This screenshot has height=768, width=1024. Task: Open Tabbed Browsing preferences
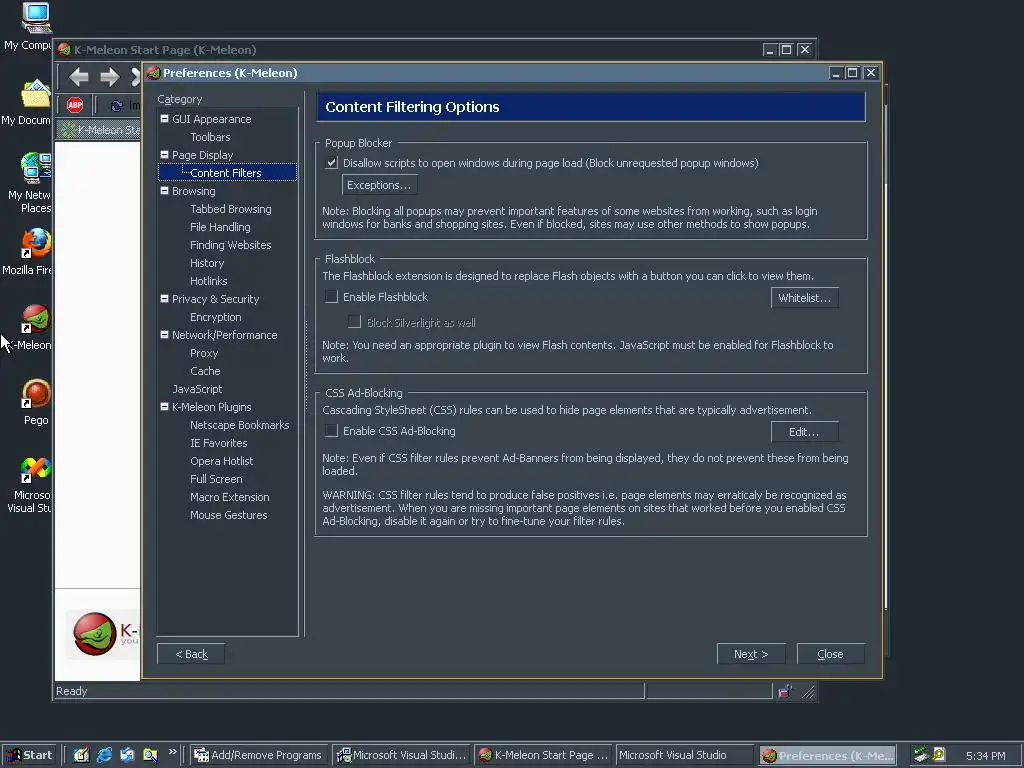click(231, 209)
